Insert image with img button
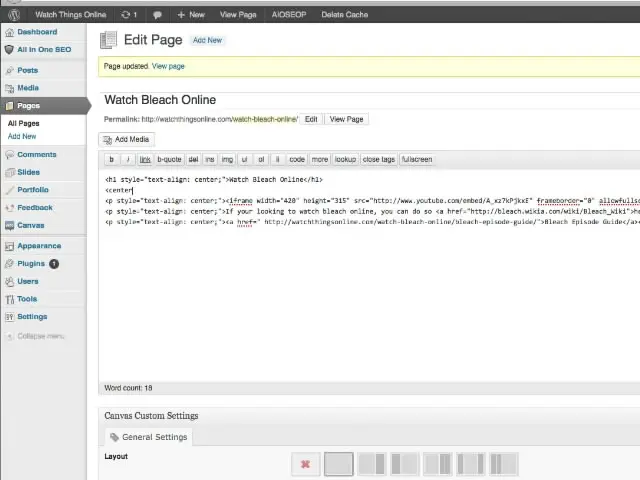 tap(227, 160)
